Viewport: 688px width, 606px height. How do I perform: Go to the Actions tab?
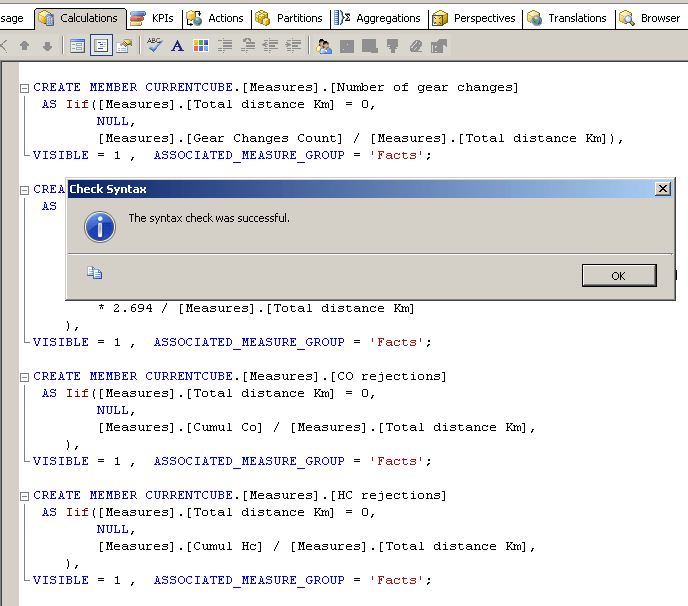pyautogui.click(x=215, y=18)
